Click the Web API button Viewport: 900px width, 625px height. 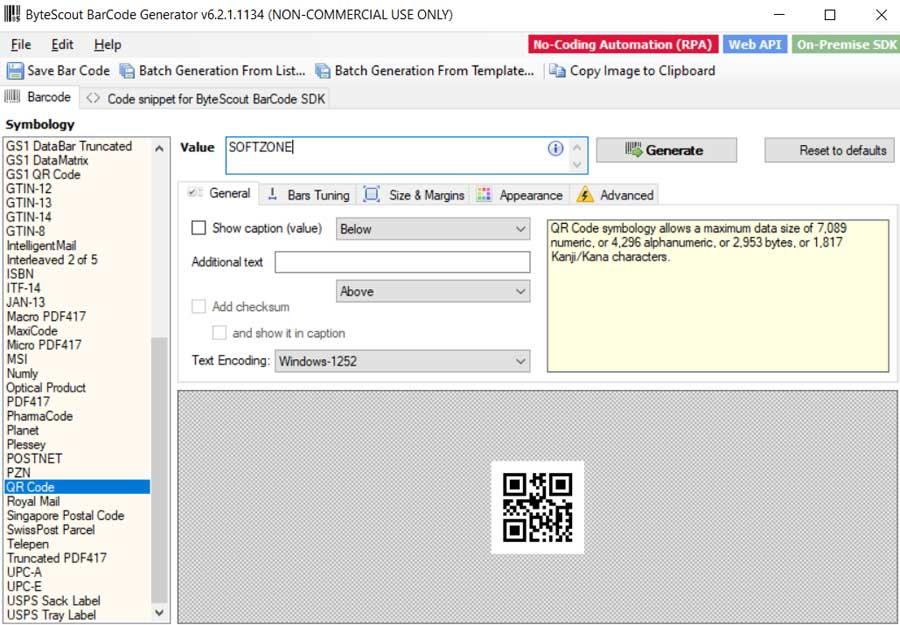pos(755,45)
